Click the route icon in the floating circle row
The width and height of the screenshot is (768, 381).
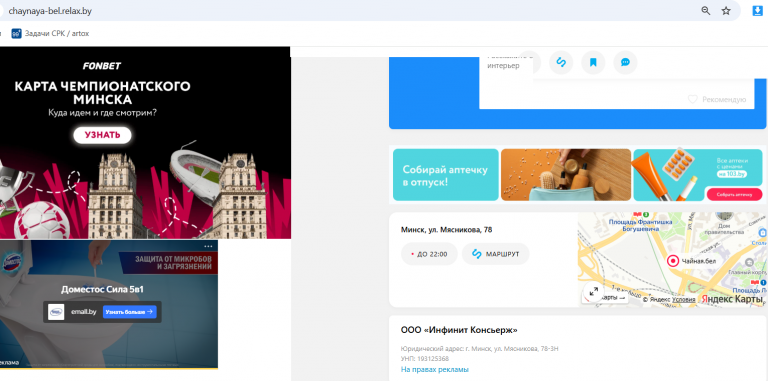561,62
